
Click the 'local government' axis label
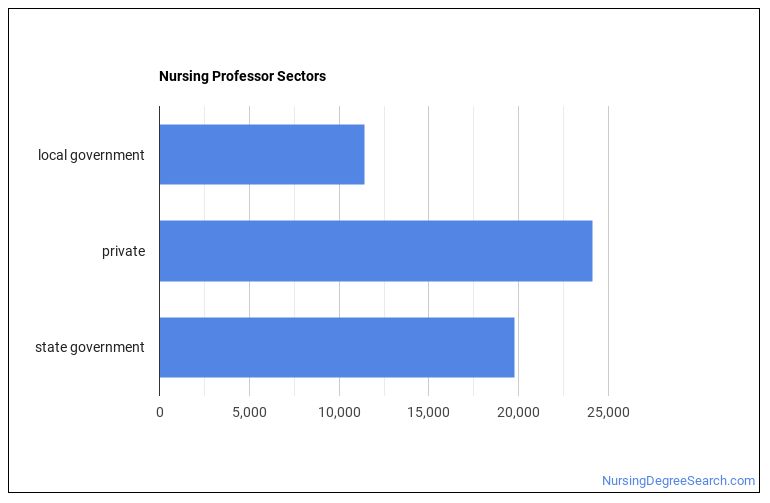coord(91,155)
